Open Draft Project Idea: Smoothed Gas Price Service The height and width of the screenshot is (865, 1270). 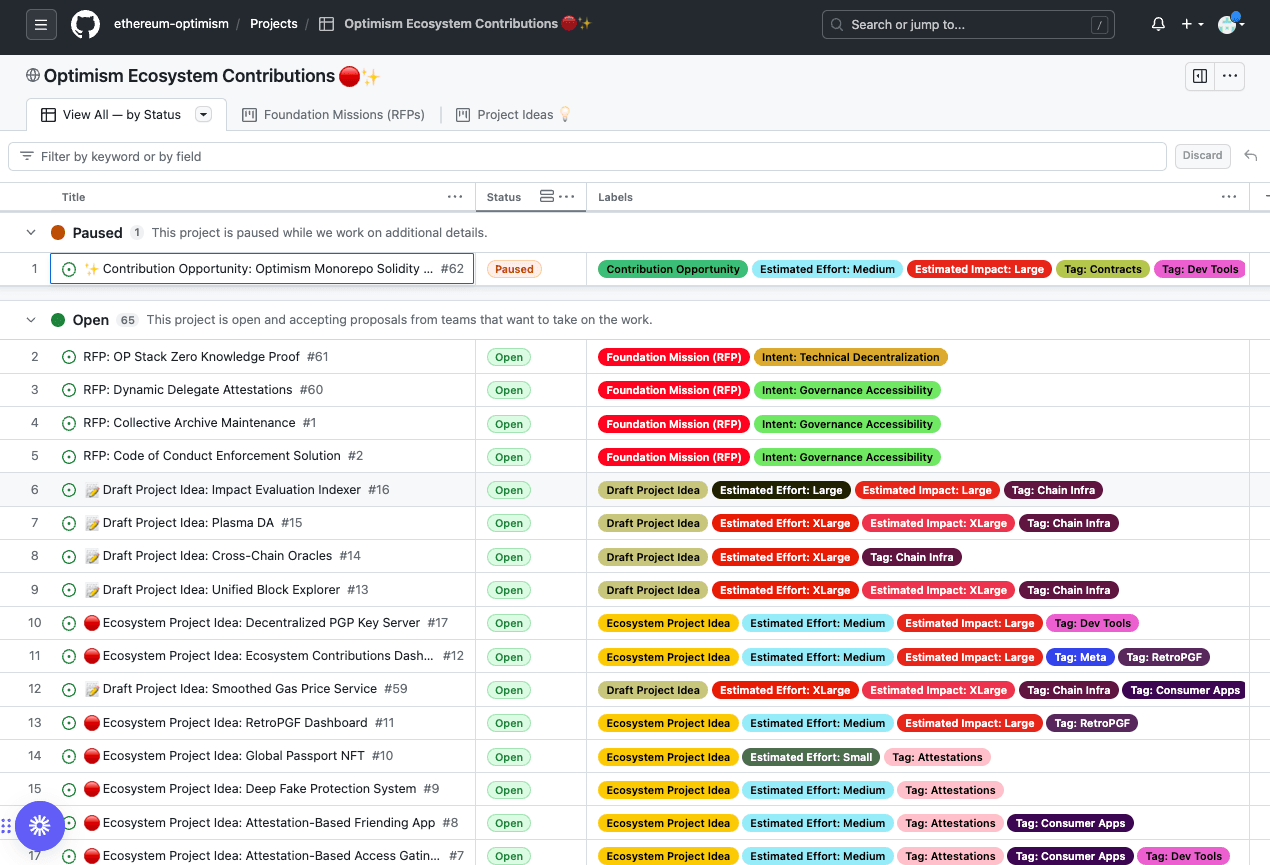click(240, 689)
